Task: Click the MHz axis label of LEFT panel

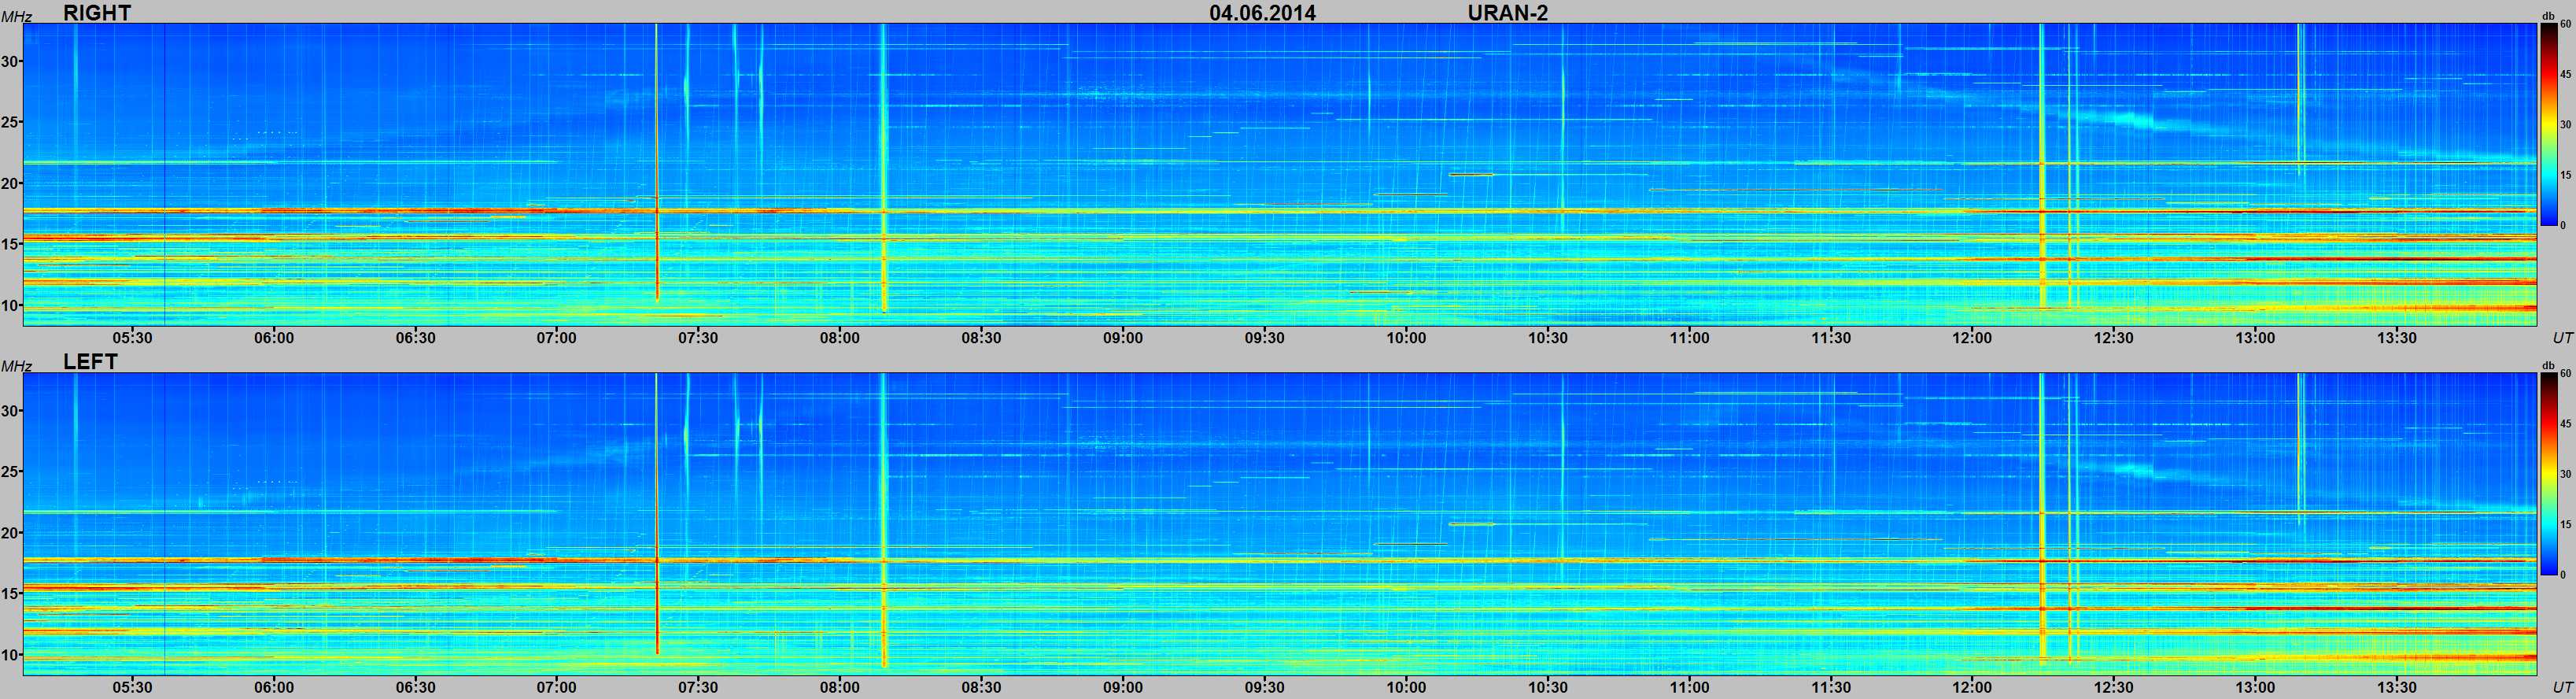Action: click(16, 366)
